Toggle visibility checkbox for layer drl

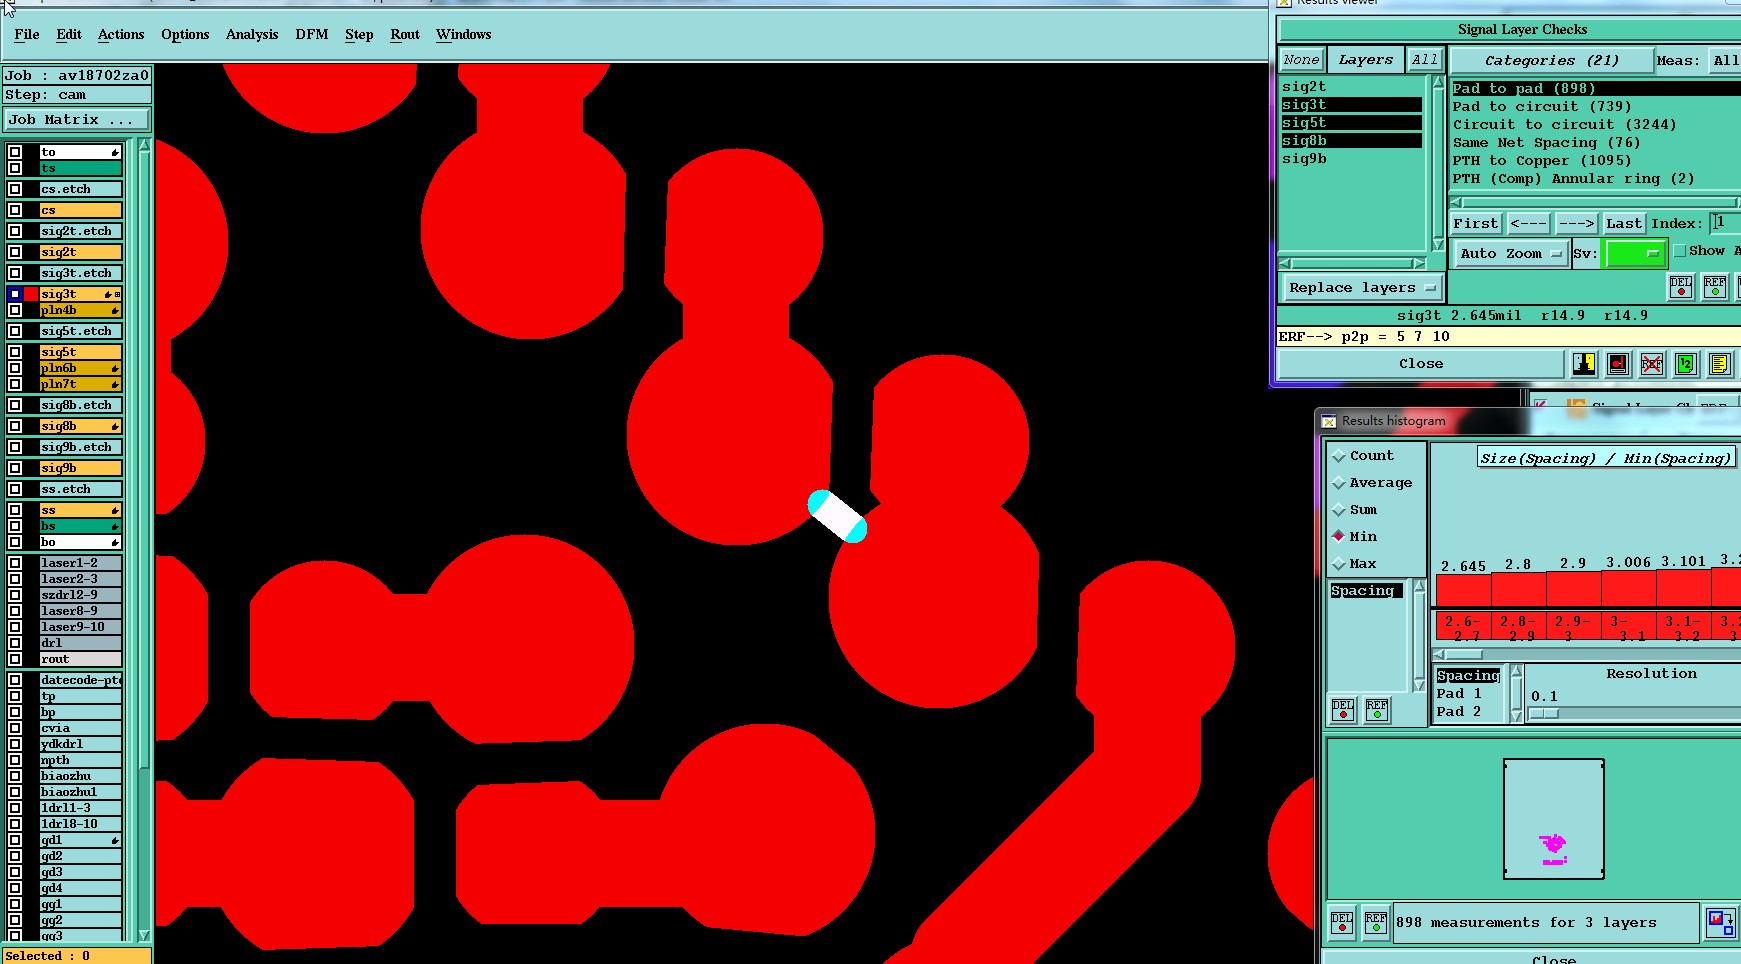tap(15, 643)
